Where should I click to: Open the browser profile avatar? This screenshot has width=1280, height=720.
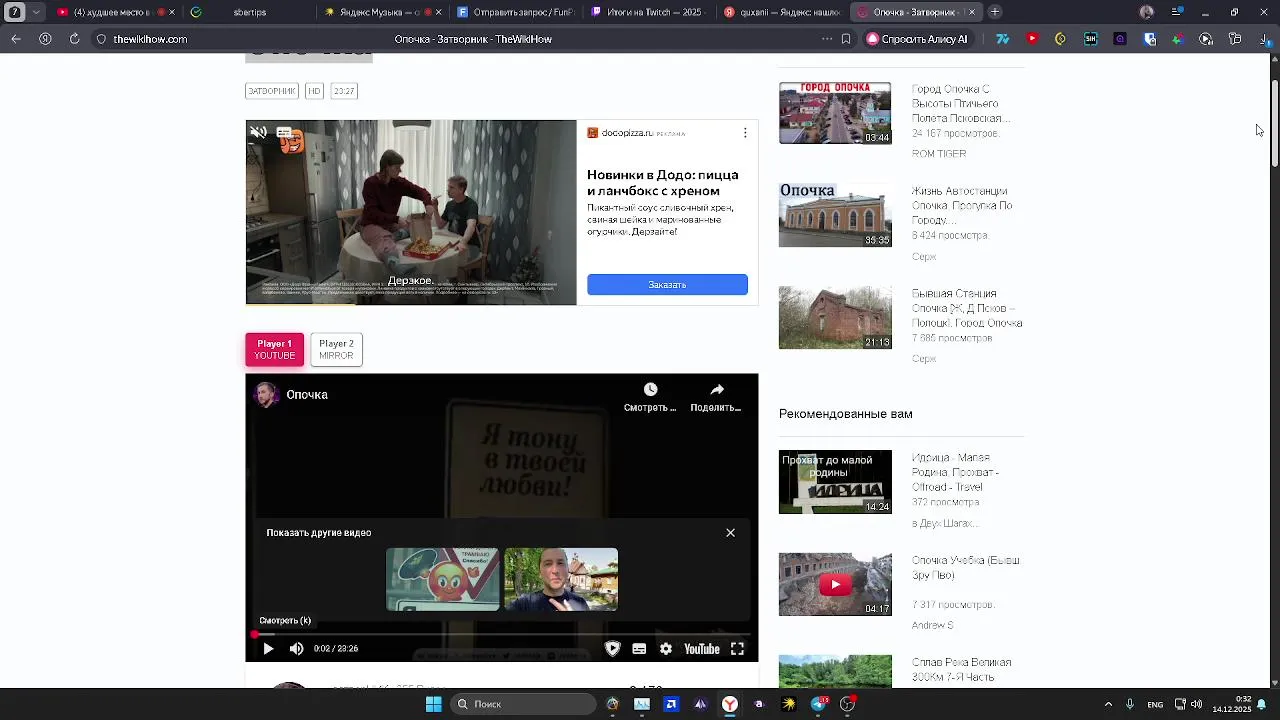(x=1147, y=12)
